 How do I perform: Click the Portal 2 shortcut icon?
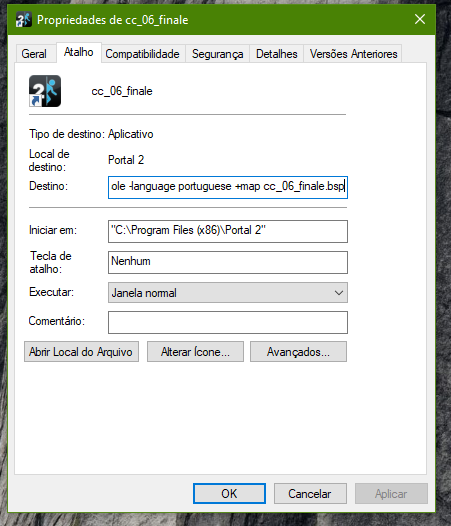point(45,91)
